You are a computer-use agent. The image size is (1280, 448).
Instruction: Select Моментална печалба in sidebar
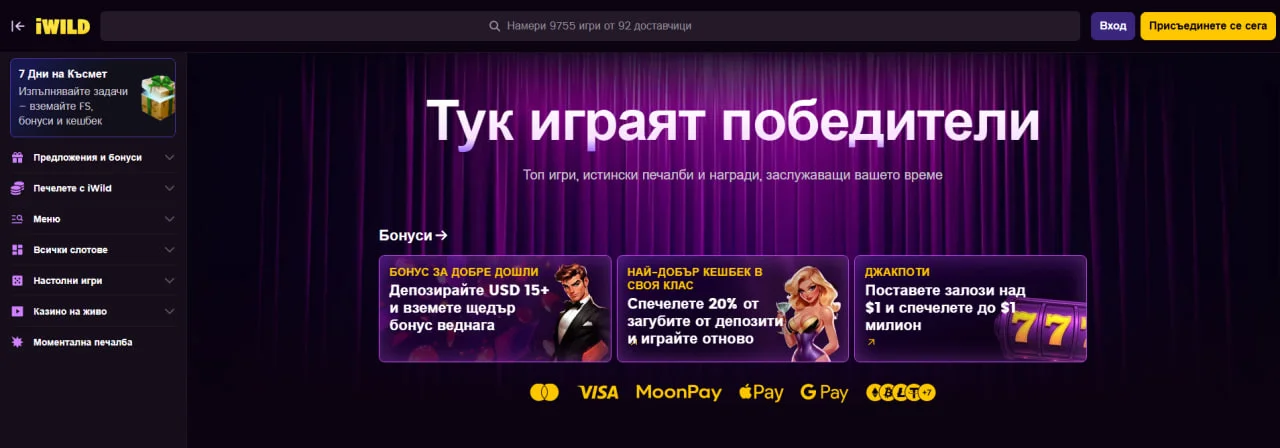coord(92,342)
